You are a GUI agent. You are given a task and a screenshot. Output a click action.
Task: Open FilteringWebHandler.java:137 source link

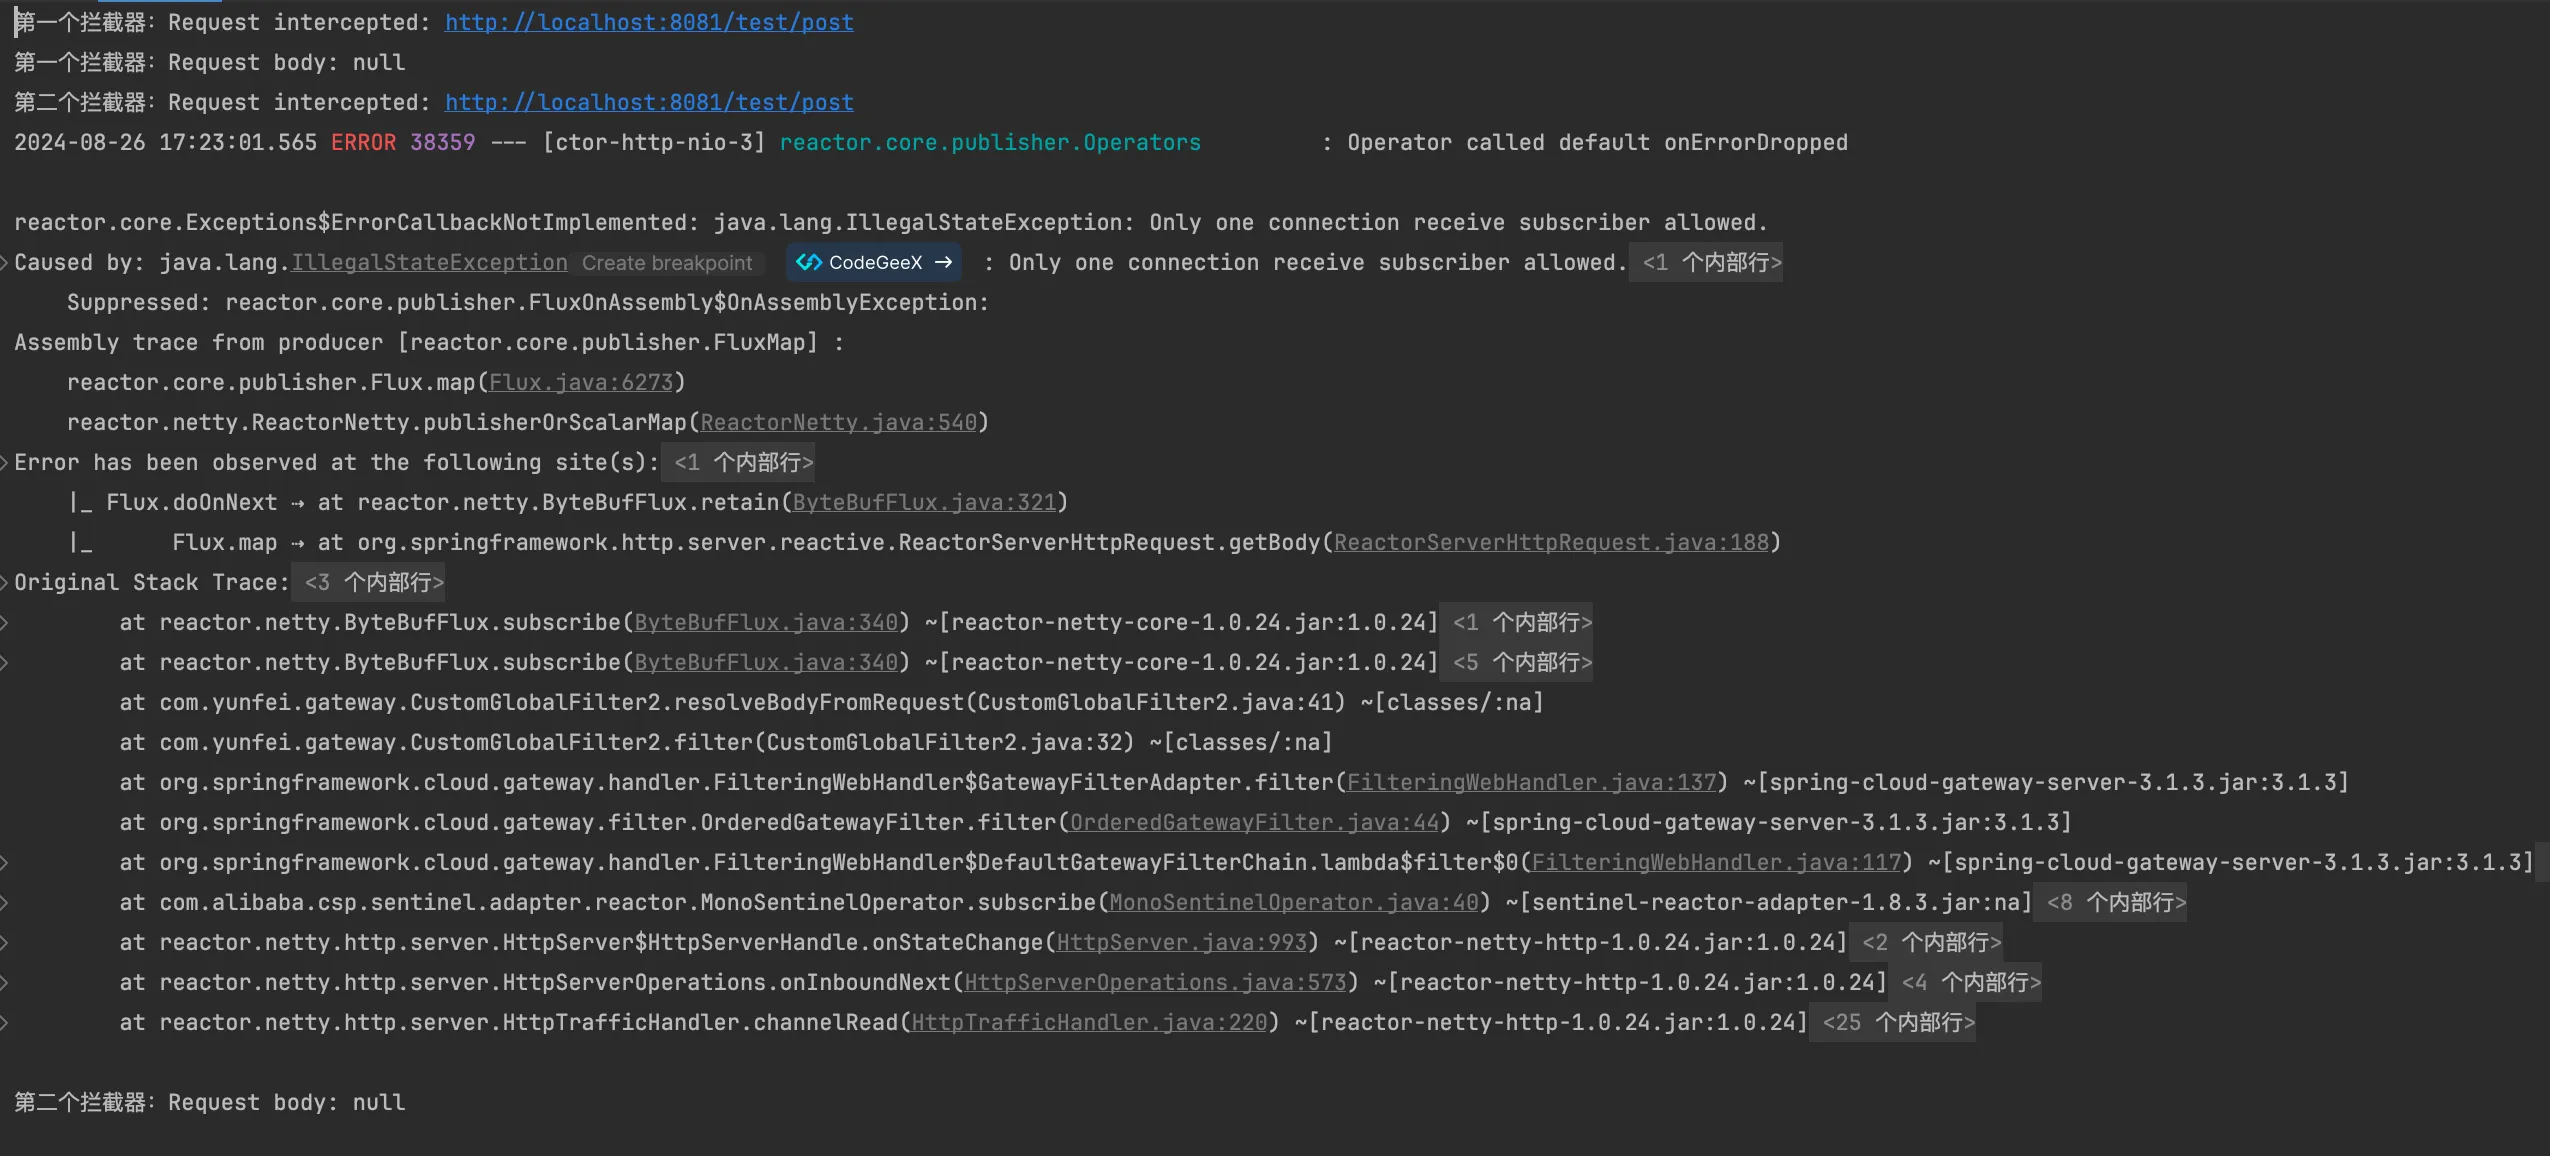coord(1532,782)
